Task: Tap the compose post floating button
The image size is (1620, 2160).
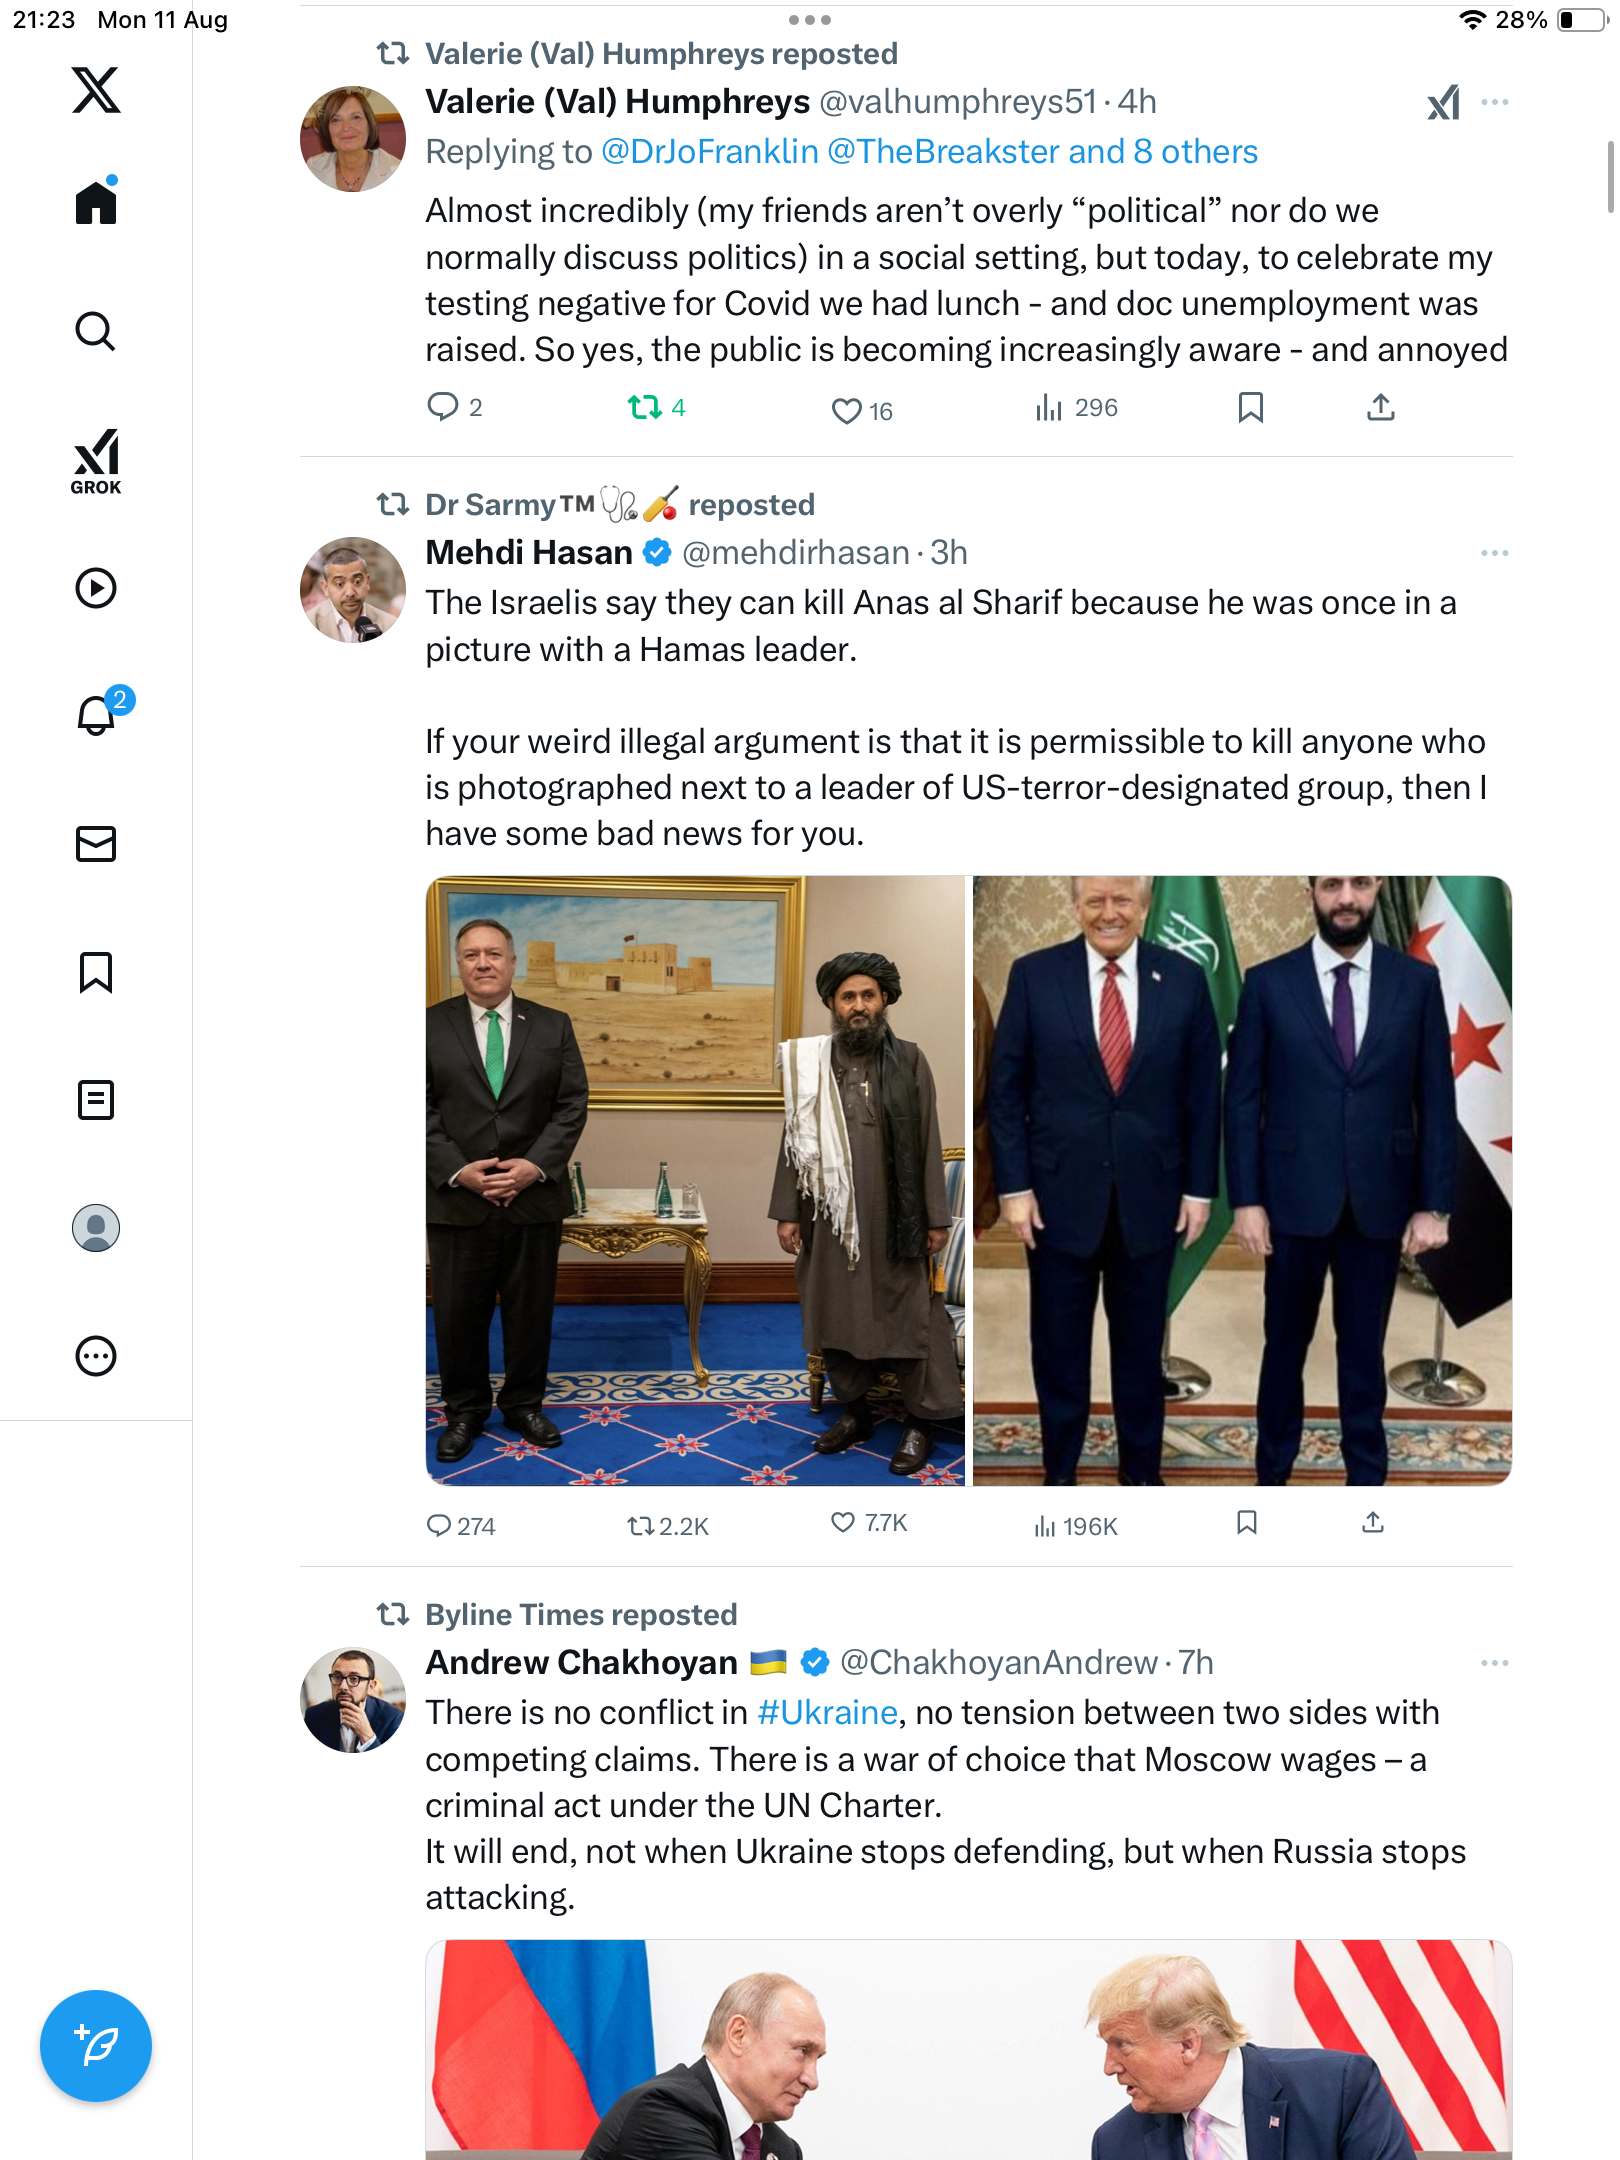Action: pyautogui.click(x=96, y=2045)
